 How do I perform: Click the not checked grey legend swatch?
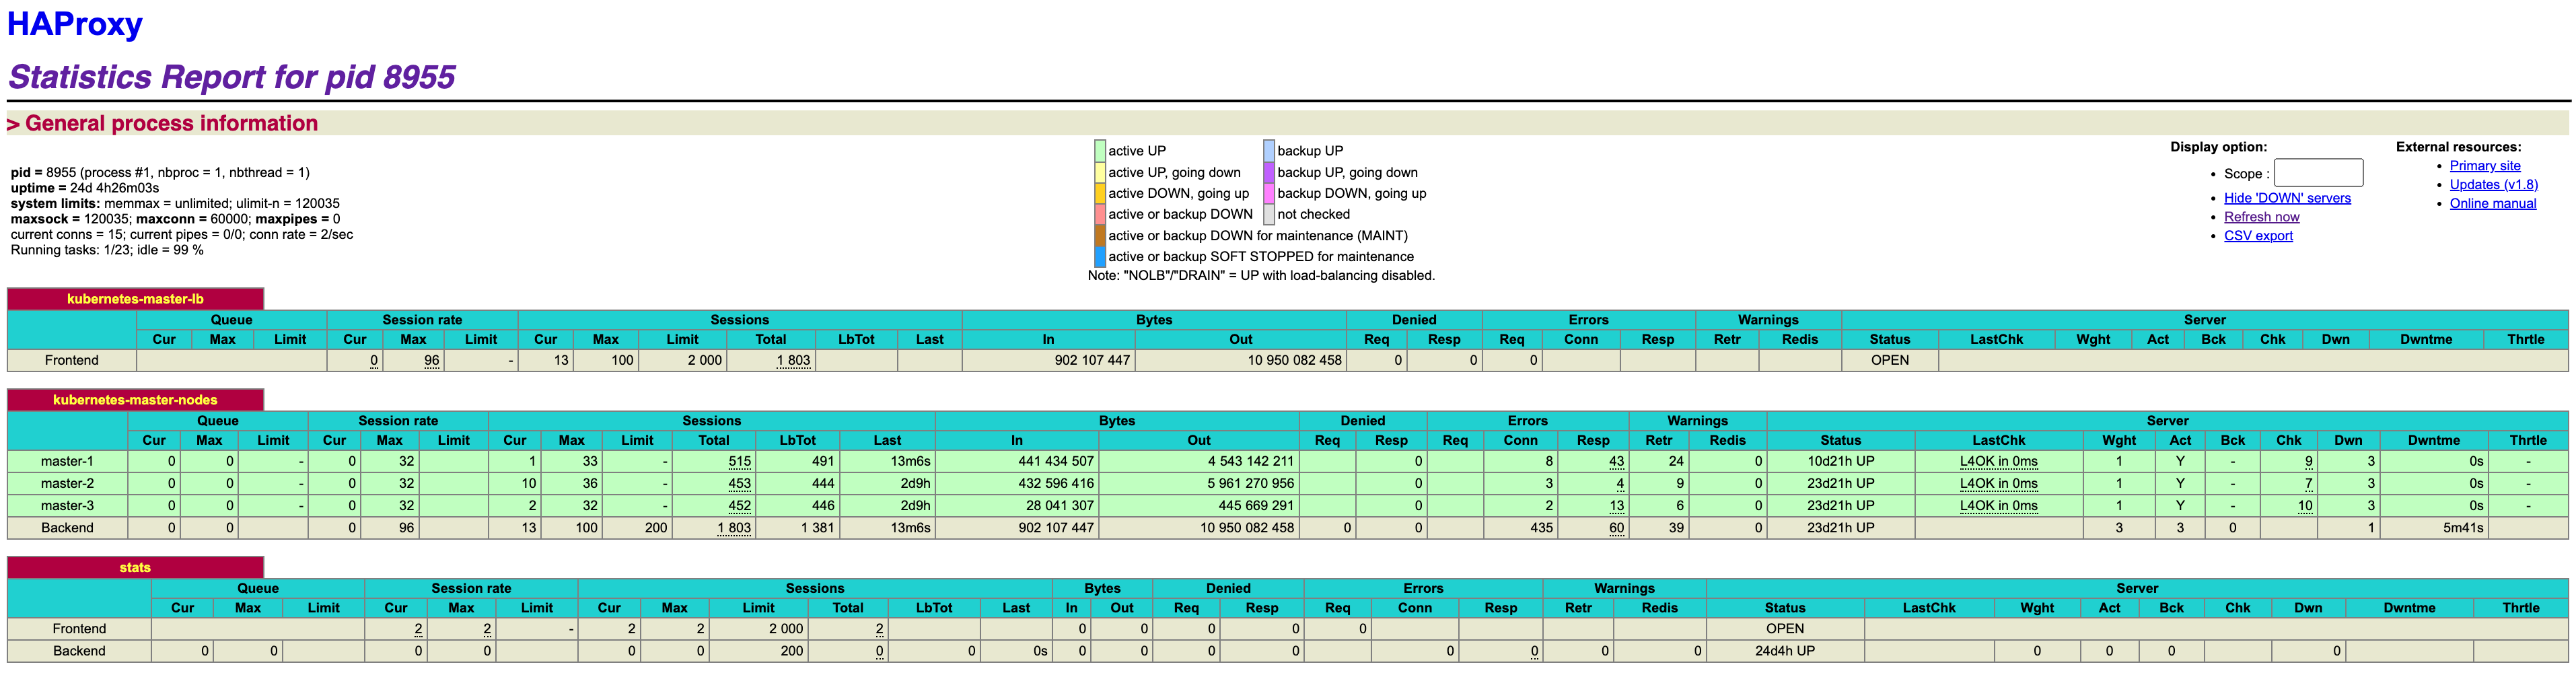point(1269,214)
